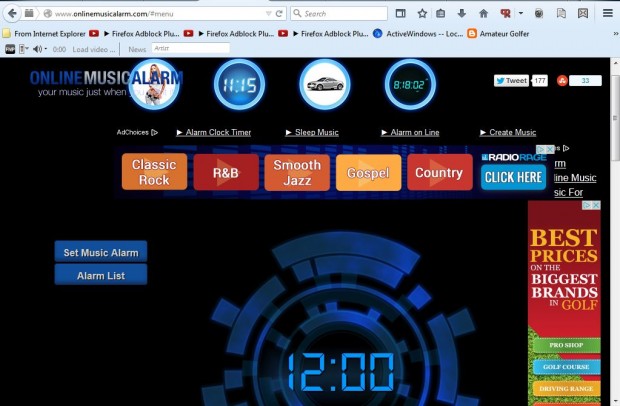Click R&B ad tile
Screen dimensions: 620x406
pyautogui.click(x=226, y=172)
